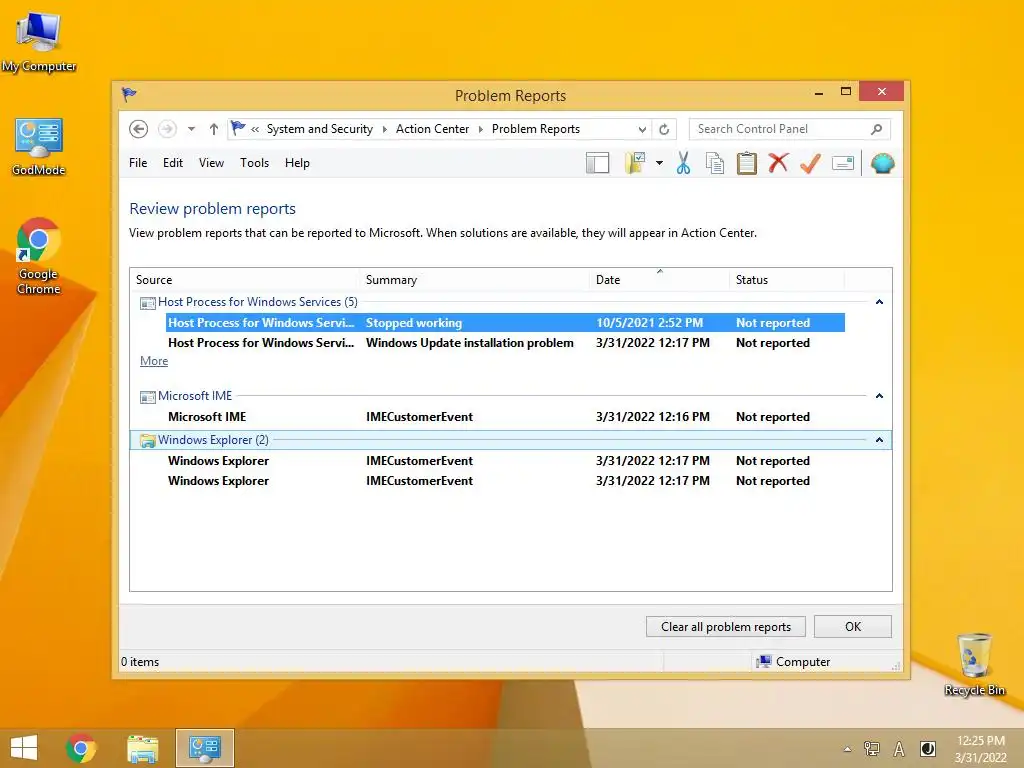Click the Action Center flag icon in address bar
This screenshot has width=1024, height=768.
click(238, 129)
